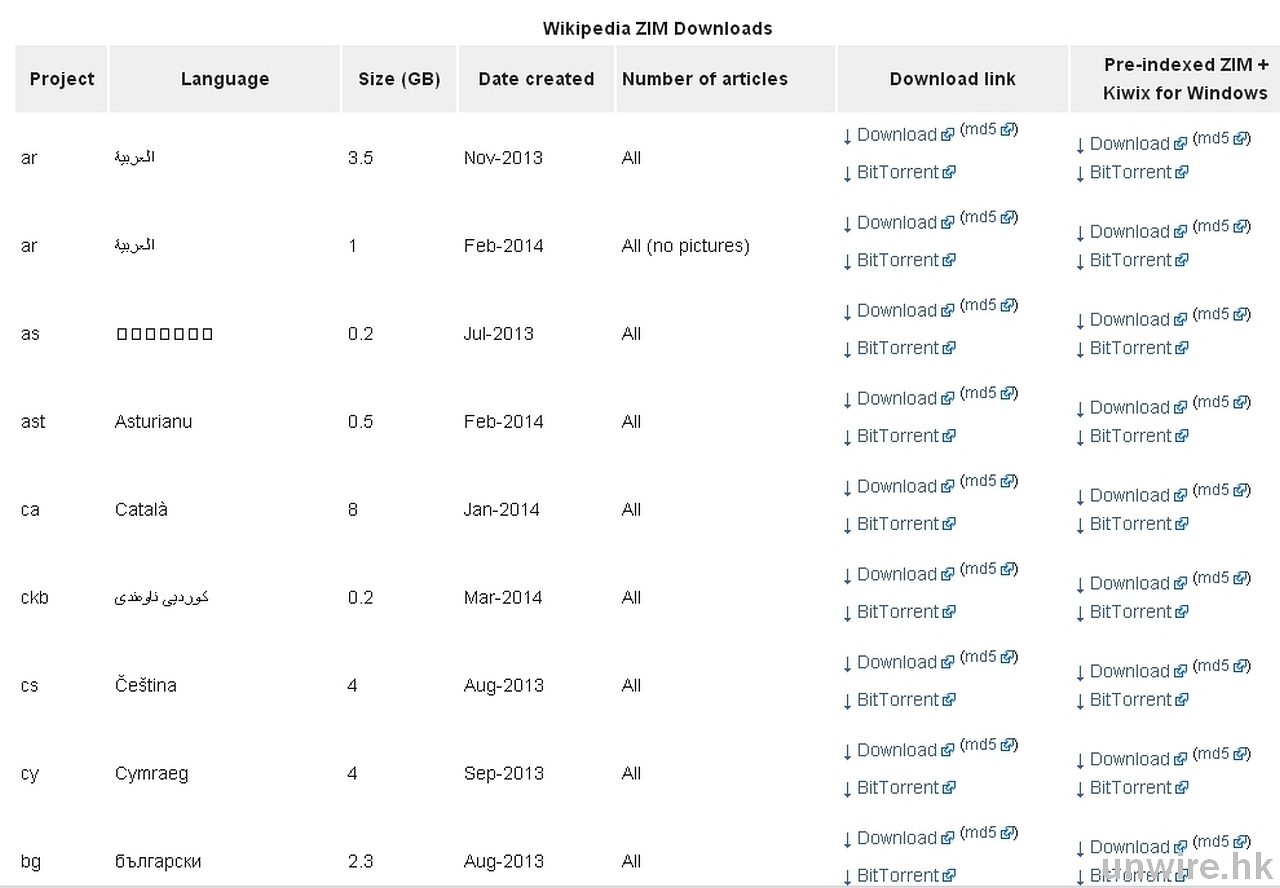The image size is (1280, 888).
Task: Click md5 link in the Čeština download row
Action: [978, 657]
